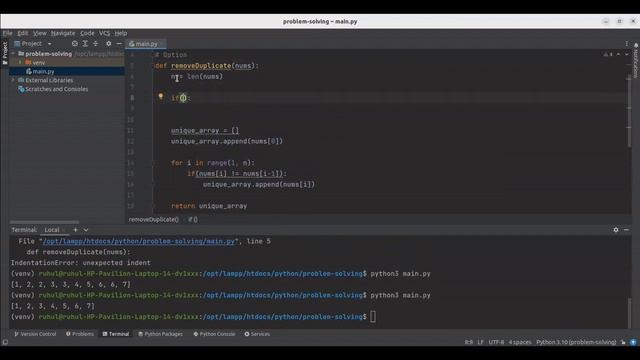The height and width of the screenshot is (360, 640).
Task: Expand the venv folder node
Action: (x=20, y=62)
